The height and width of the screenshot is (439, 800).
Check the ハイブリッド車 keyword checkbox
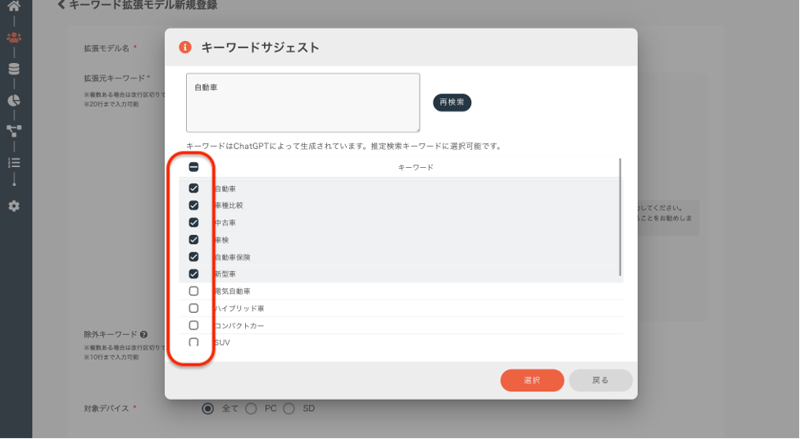coord(193,308)
